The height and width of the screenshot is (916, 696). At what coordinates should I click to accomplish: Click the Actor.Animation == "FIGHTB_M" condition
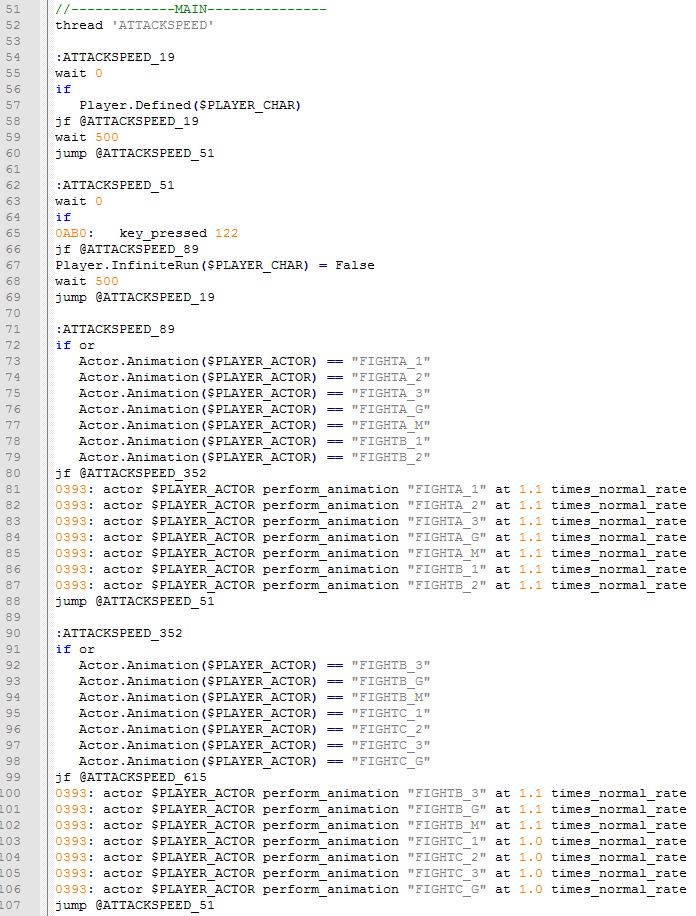pyautogui.click(x=255, y=698)
